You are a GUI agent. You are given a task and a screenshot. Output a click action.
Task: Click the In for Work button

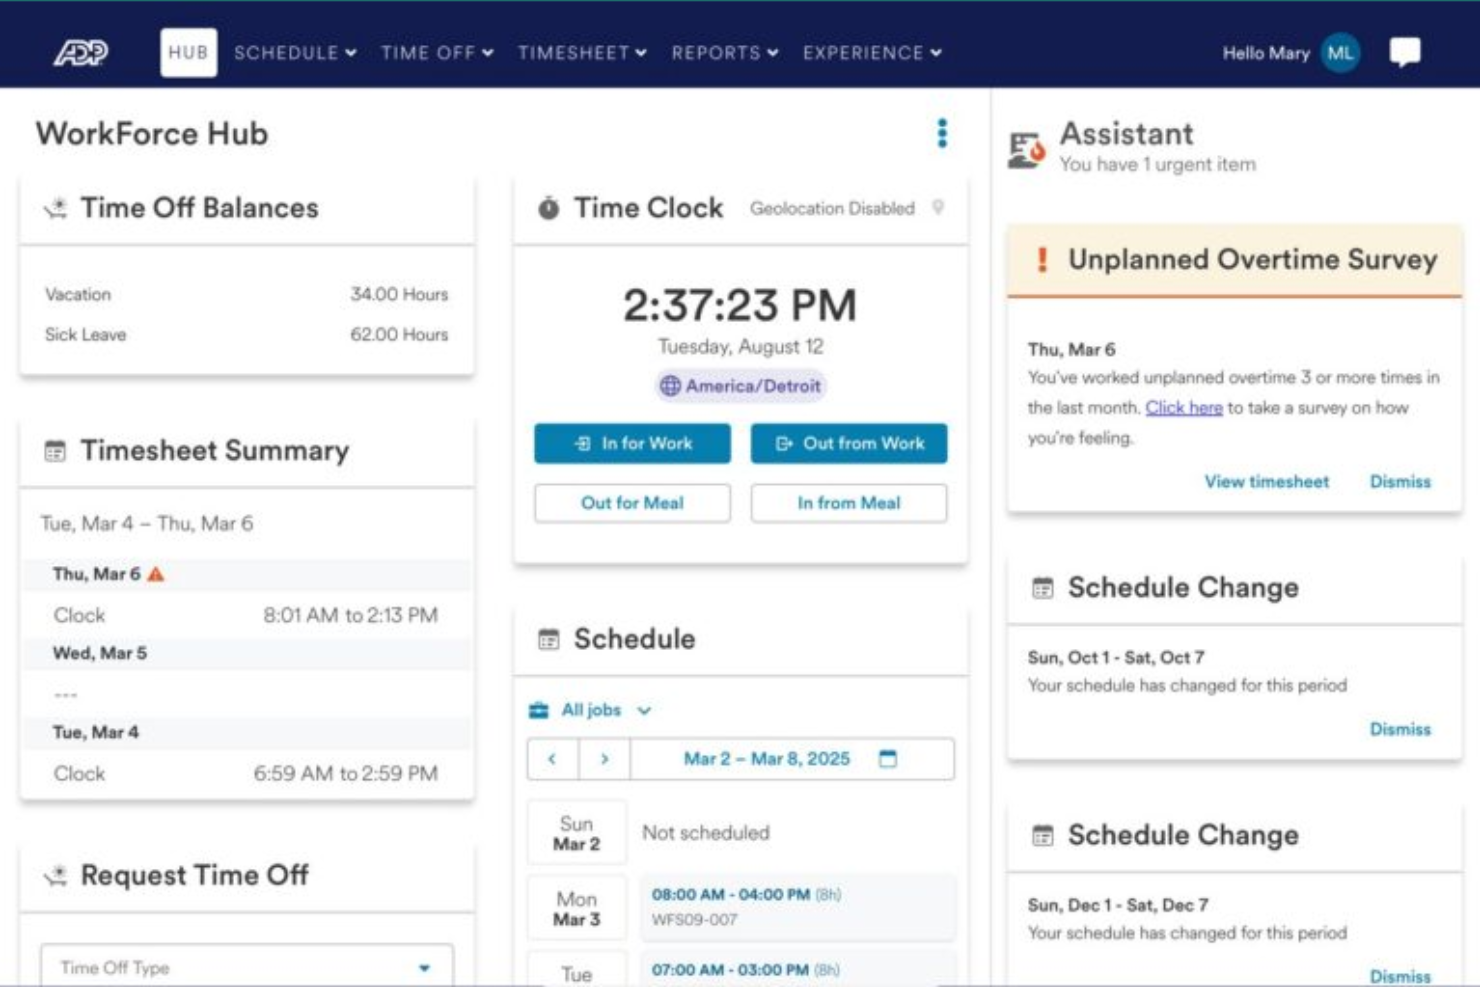pyautogui.click(x=632, y=444)
